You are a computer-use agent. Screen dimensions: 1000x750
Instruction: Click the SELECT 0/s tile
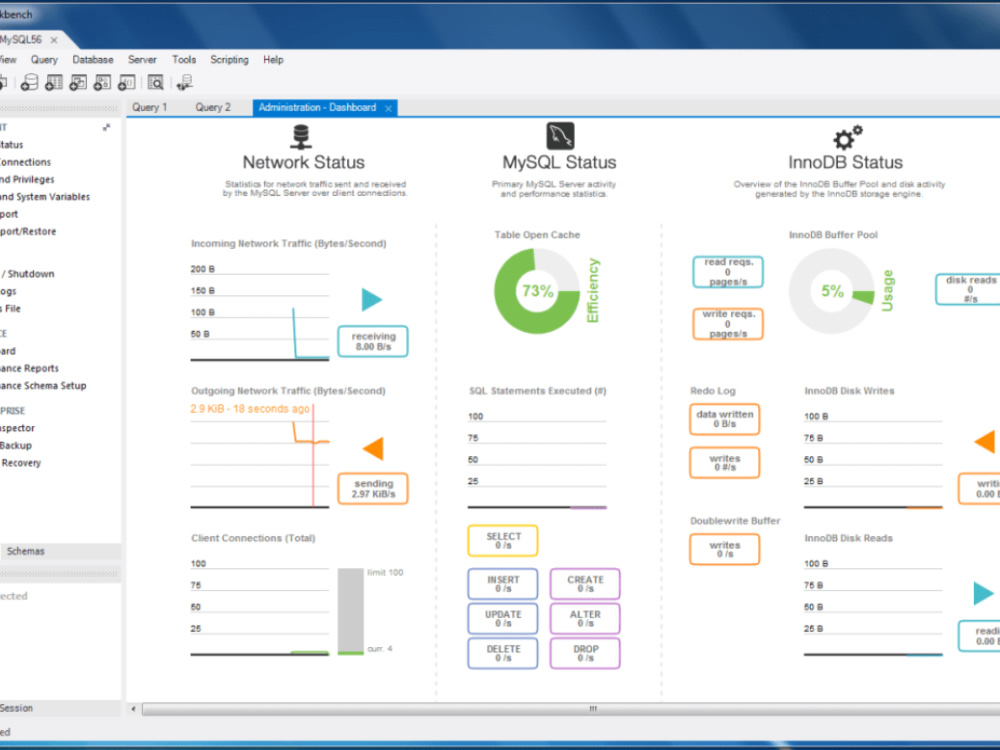click(503, 540)
